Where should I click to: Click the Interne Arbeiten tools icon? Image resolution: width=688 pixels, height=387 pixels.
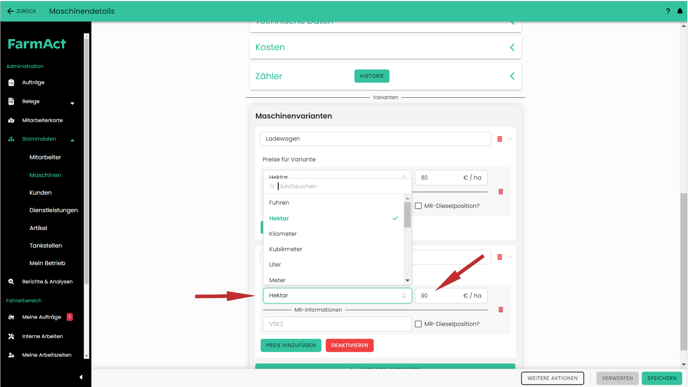(11, 337)
